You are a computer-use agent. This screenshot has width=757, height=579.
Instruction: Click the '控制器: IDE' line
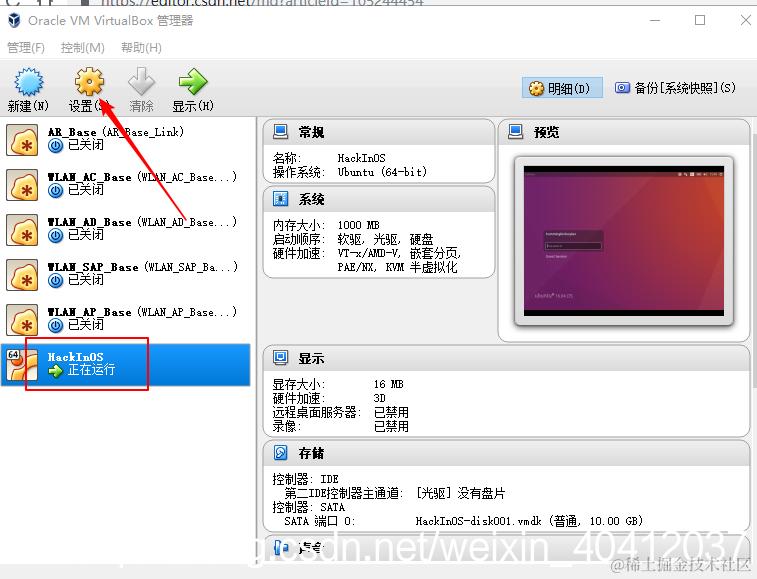pos(305,479)
